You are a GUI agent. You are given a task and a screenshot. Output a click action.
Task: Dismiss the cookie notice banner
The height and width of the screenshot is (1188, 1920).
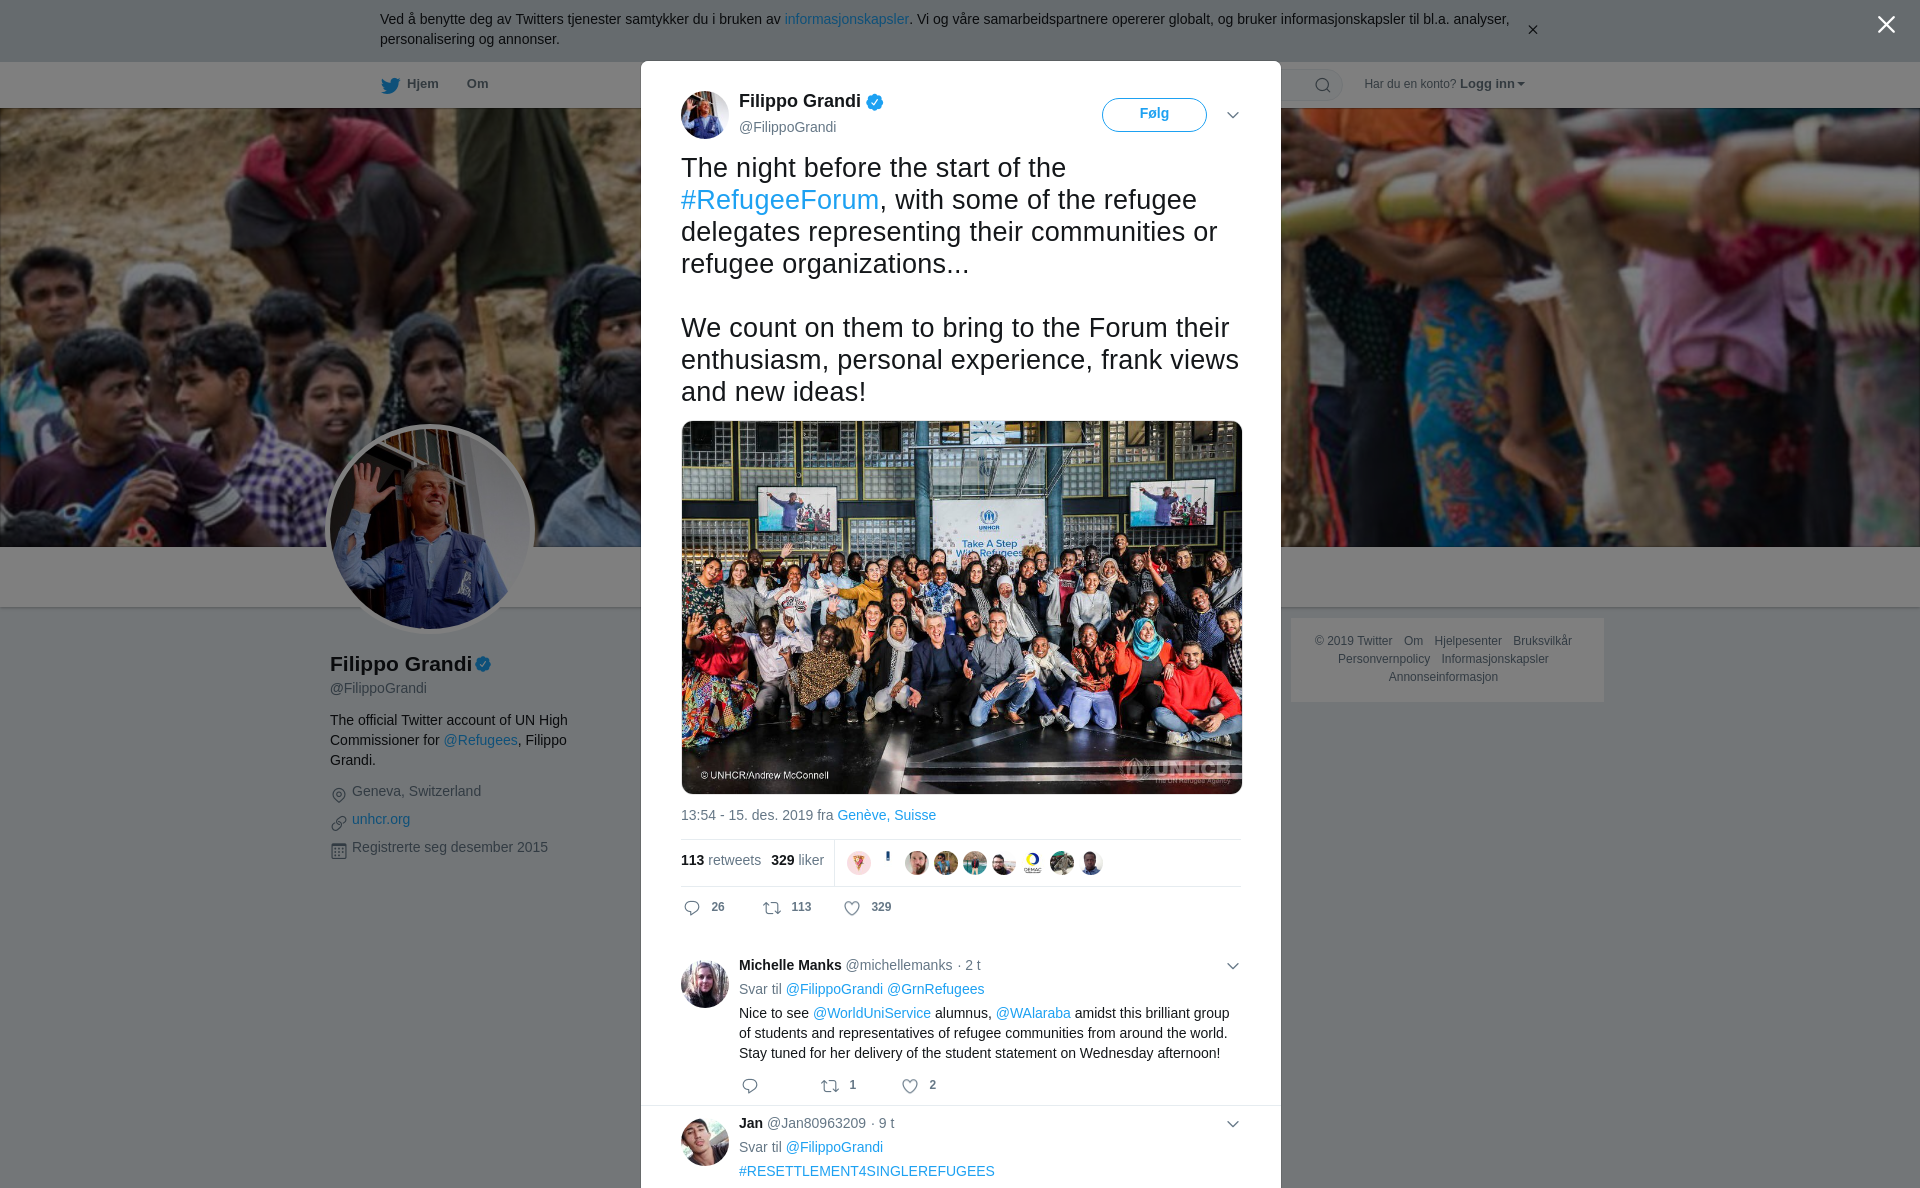pyautogui.click(x=1532, y=30)
